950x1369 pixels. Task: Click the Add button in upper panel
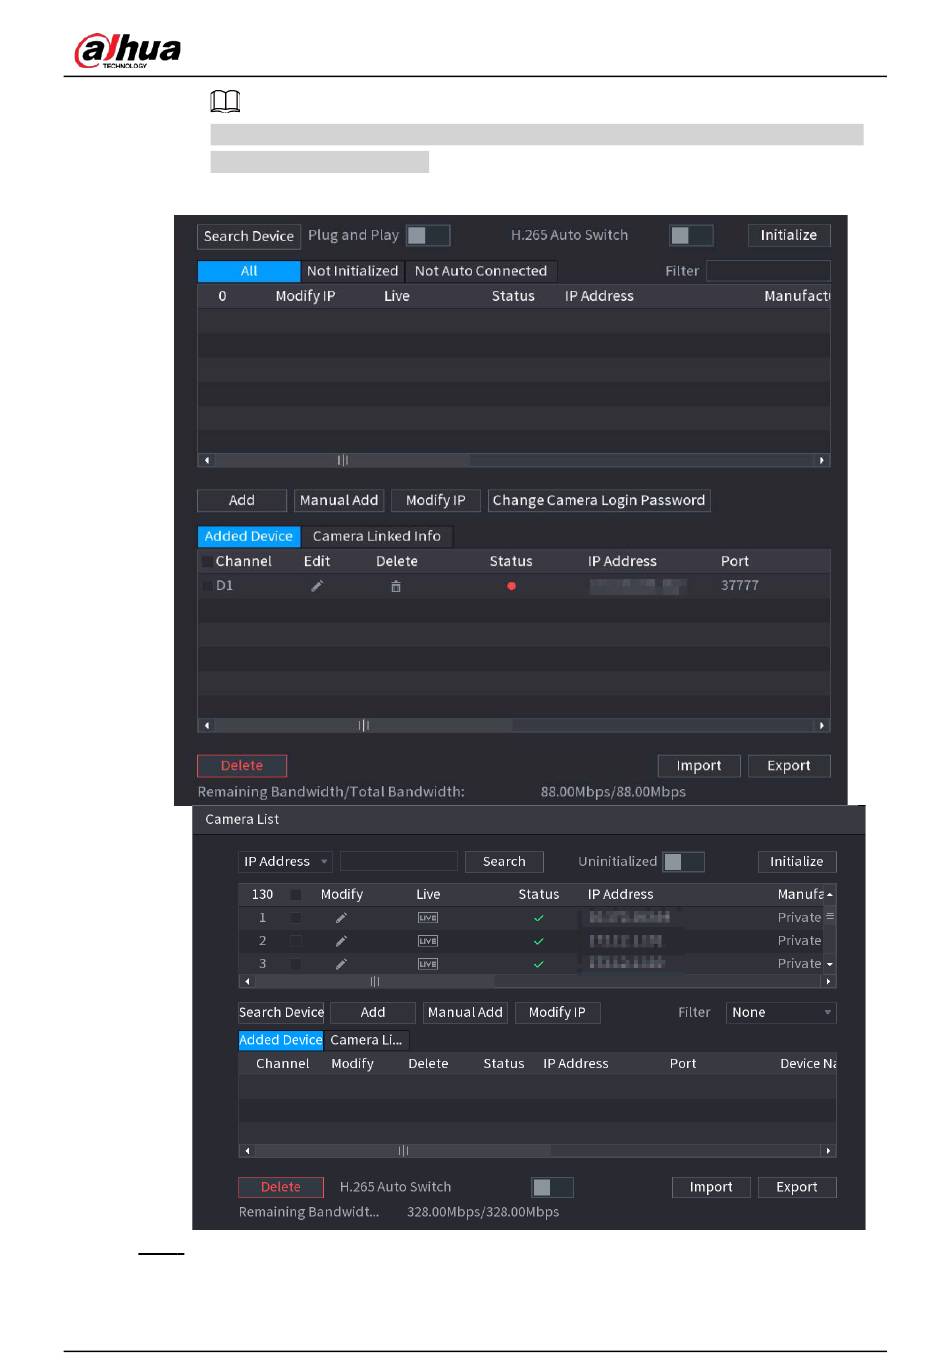click(x=242, y=501)
